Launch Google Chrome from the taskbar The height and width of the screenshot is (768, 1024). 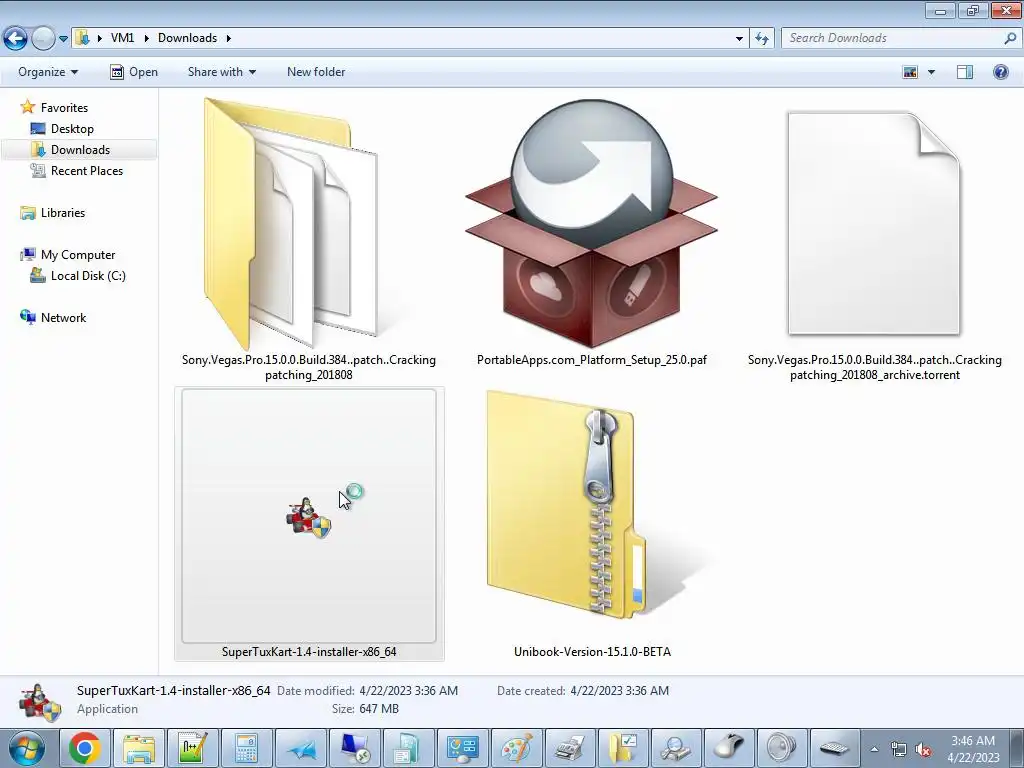pyautogui.click(x=85, y=748)
